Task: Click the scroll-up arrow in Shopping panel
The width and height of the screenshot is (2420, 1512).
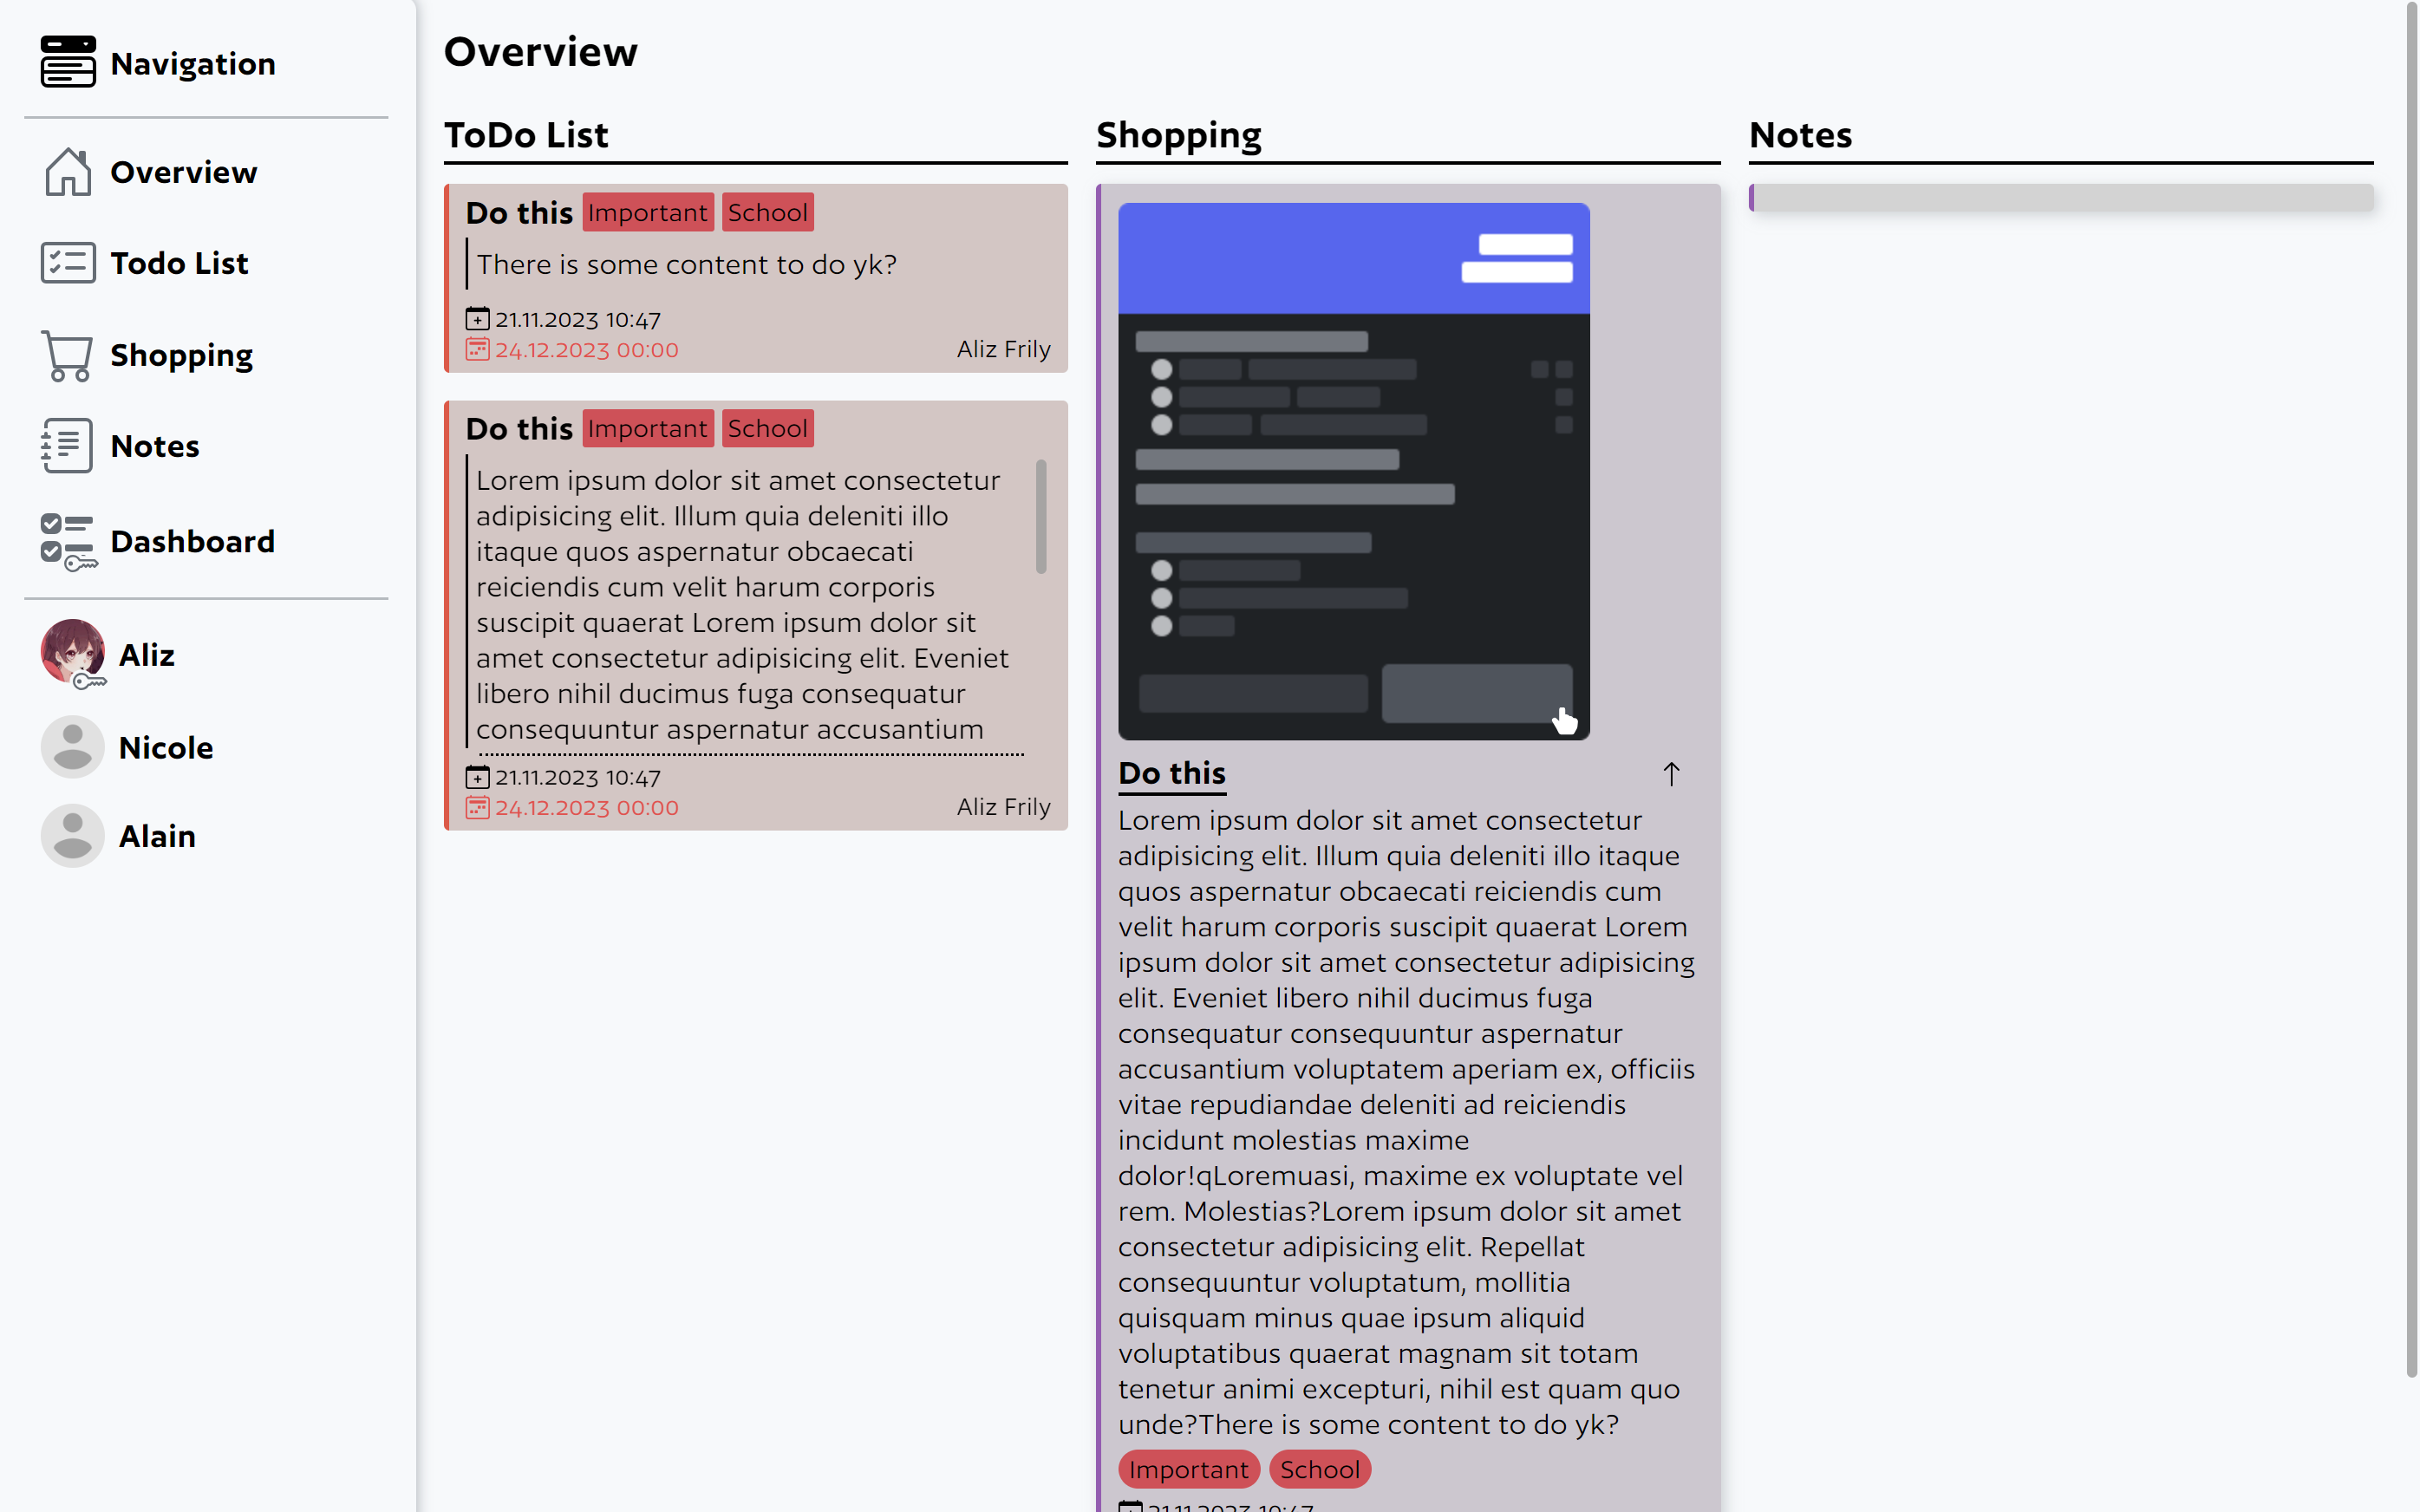Action: [1671, 773]
